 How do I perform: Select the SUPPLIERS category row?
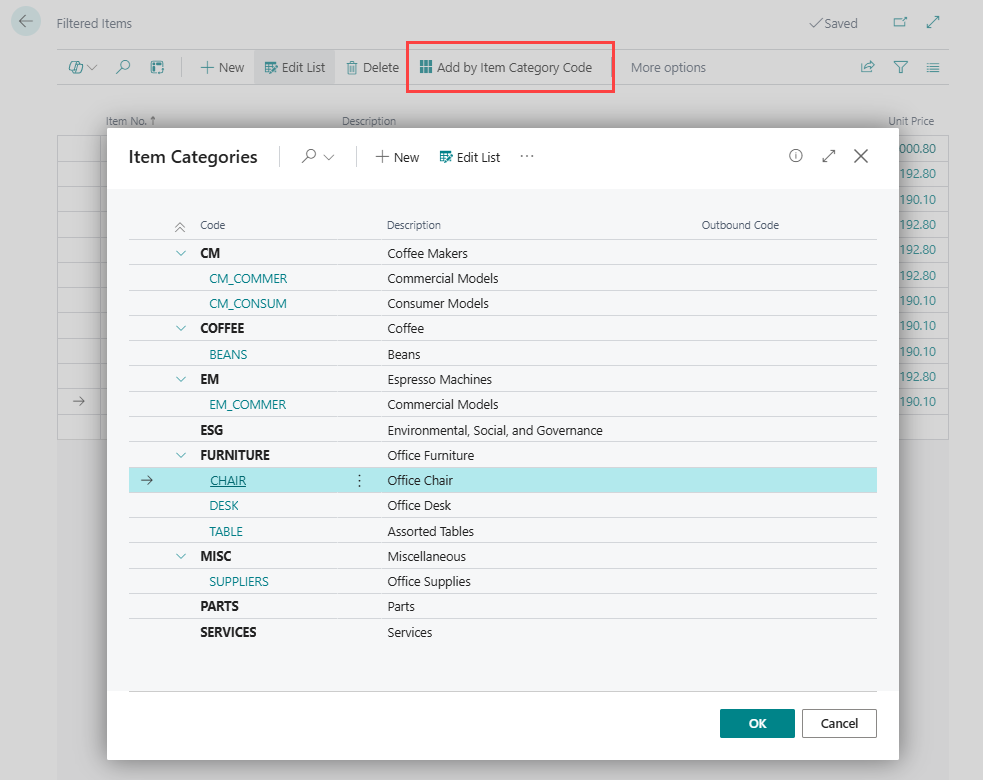(x=503, y=581)
